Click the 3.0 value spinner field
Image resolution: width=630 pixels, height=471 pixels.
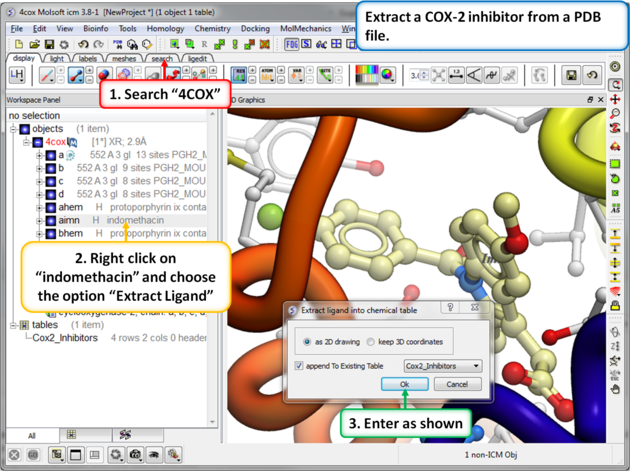[419, 75]
